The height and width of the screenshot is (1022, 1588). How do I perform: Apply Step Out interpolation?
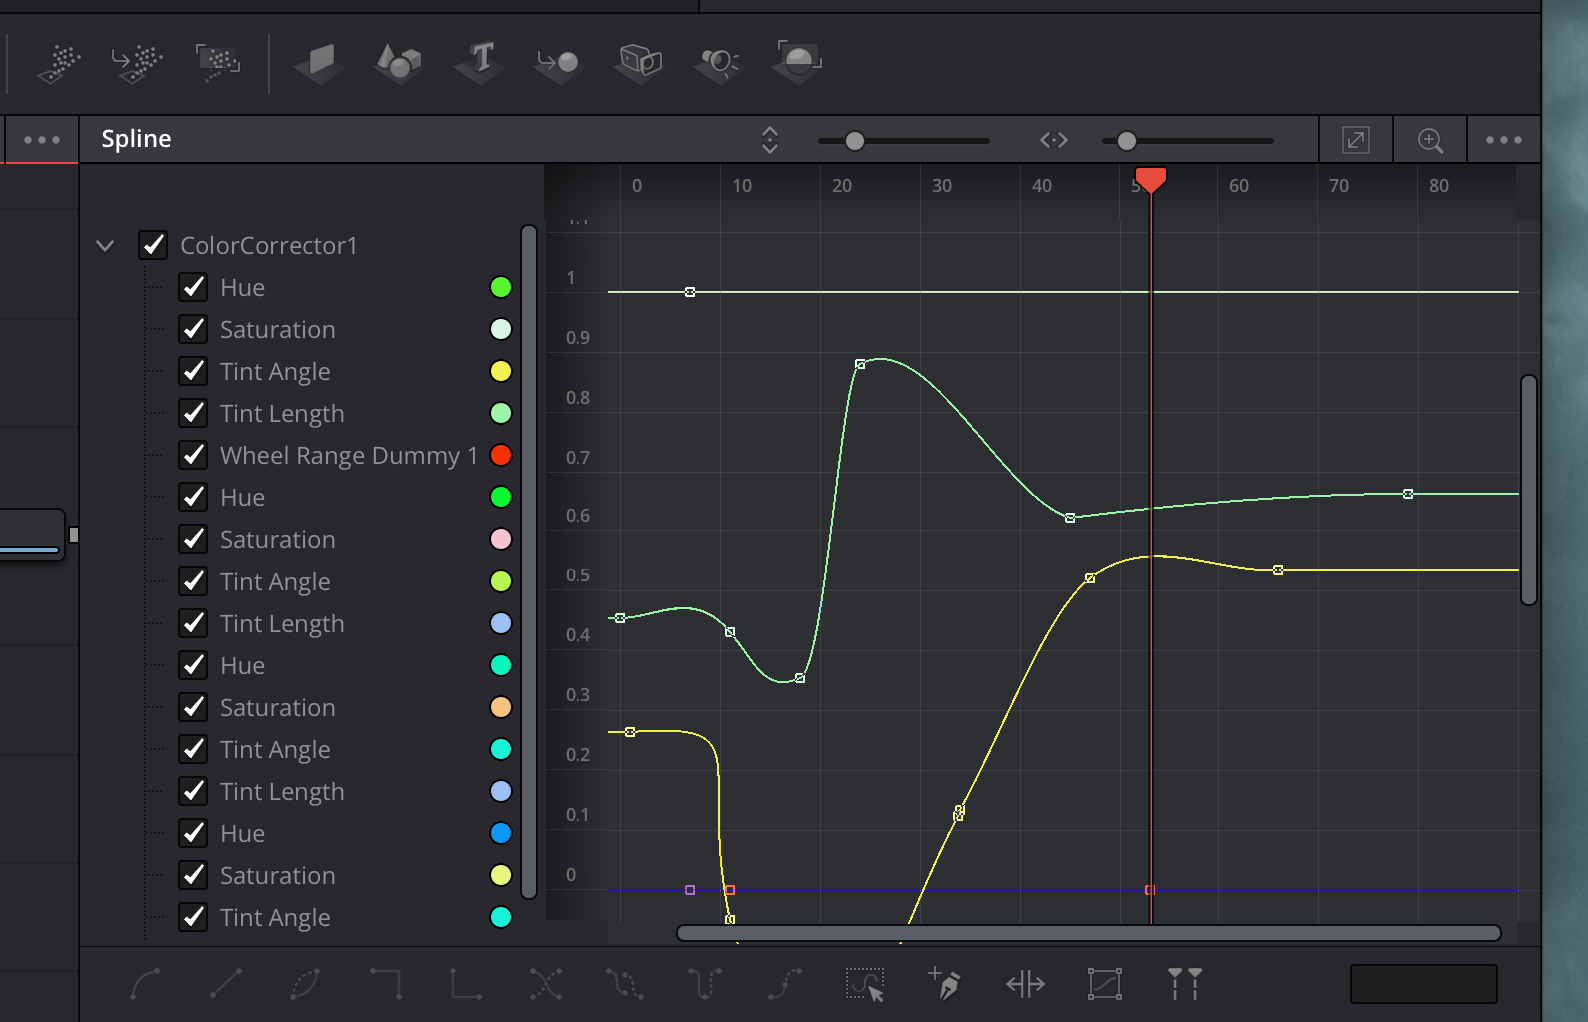pos(465,984)
